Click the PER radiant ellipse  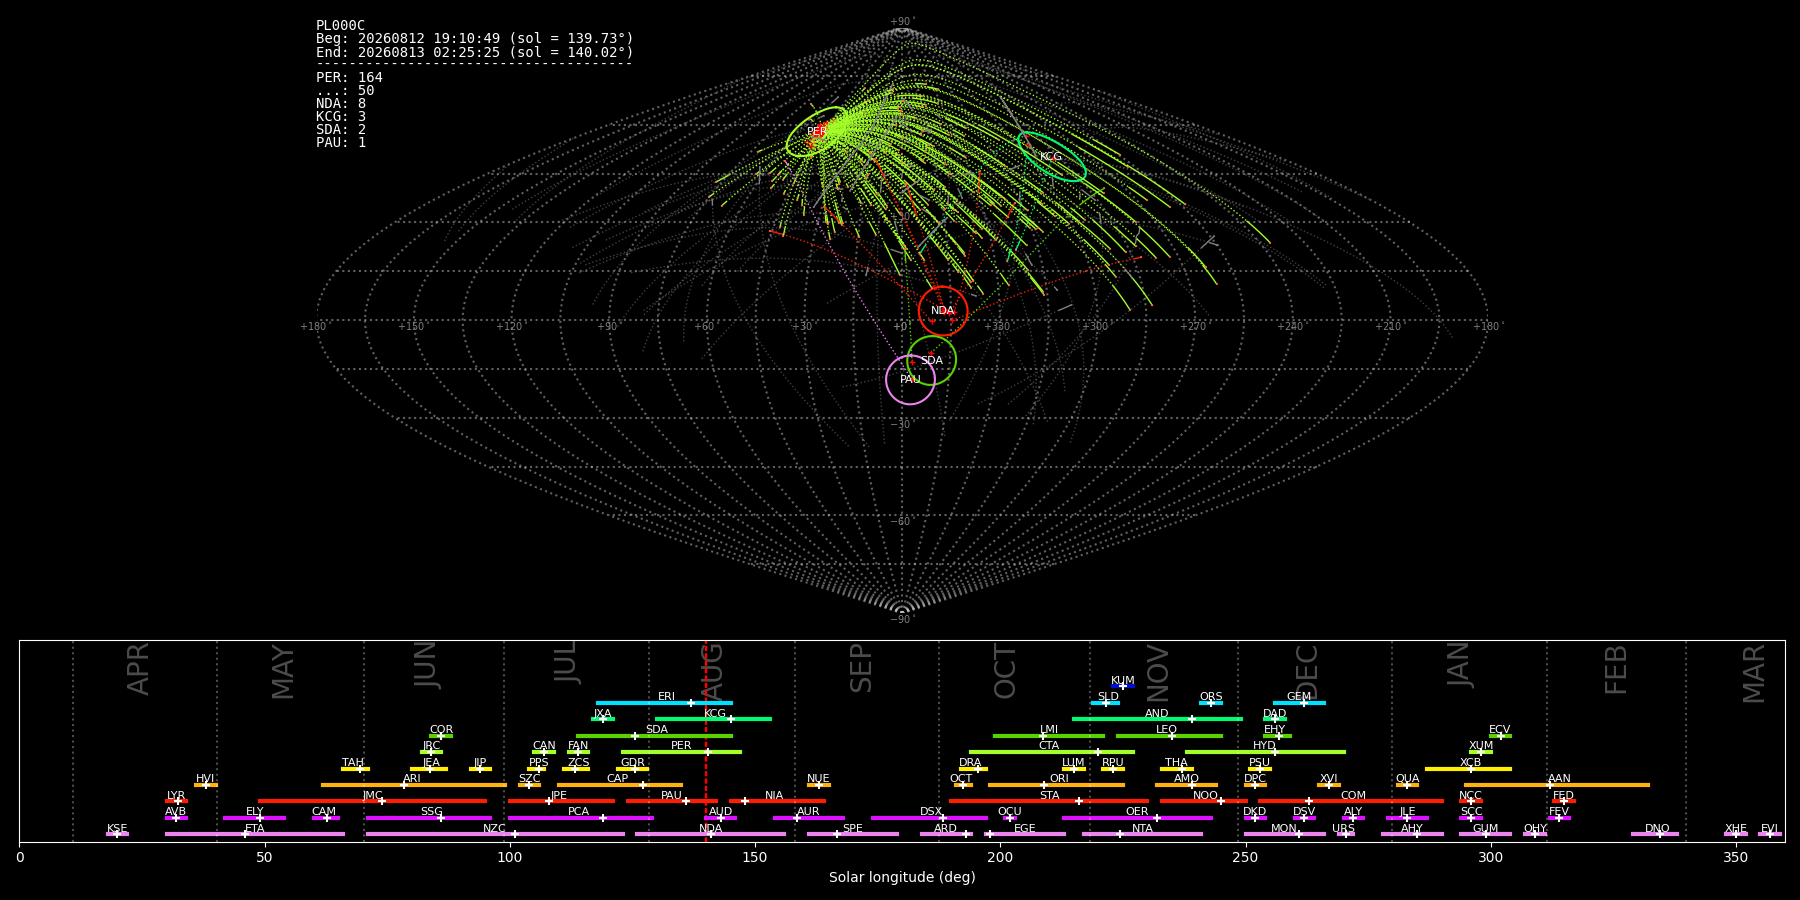(x=818, y=132)
